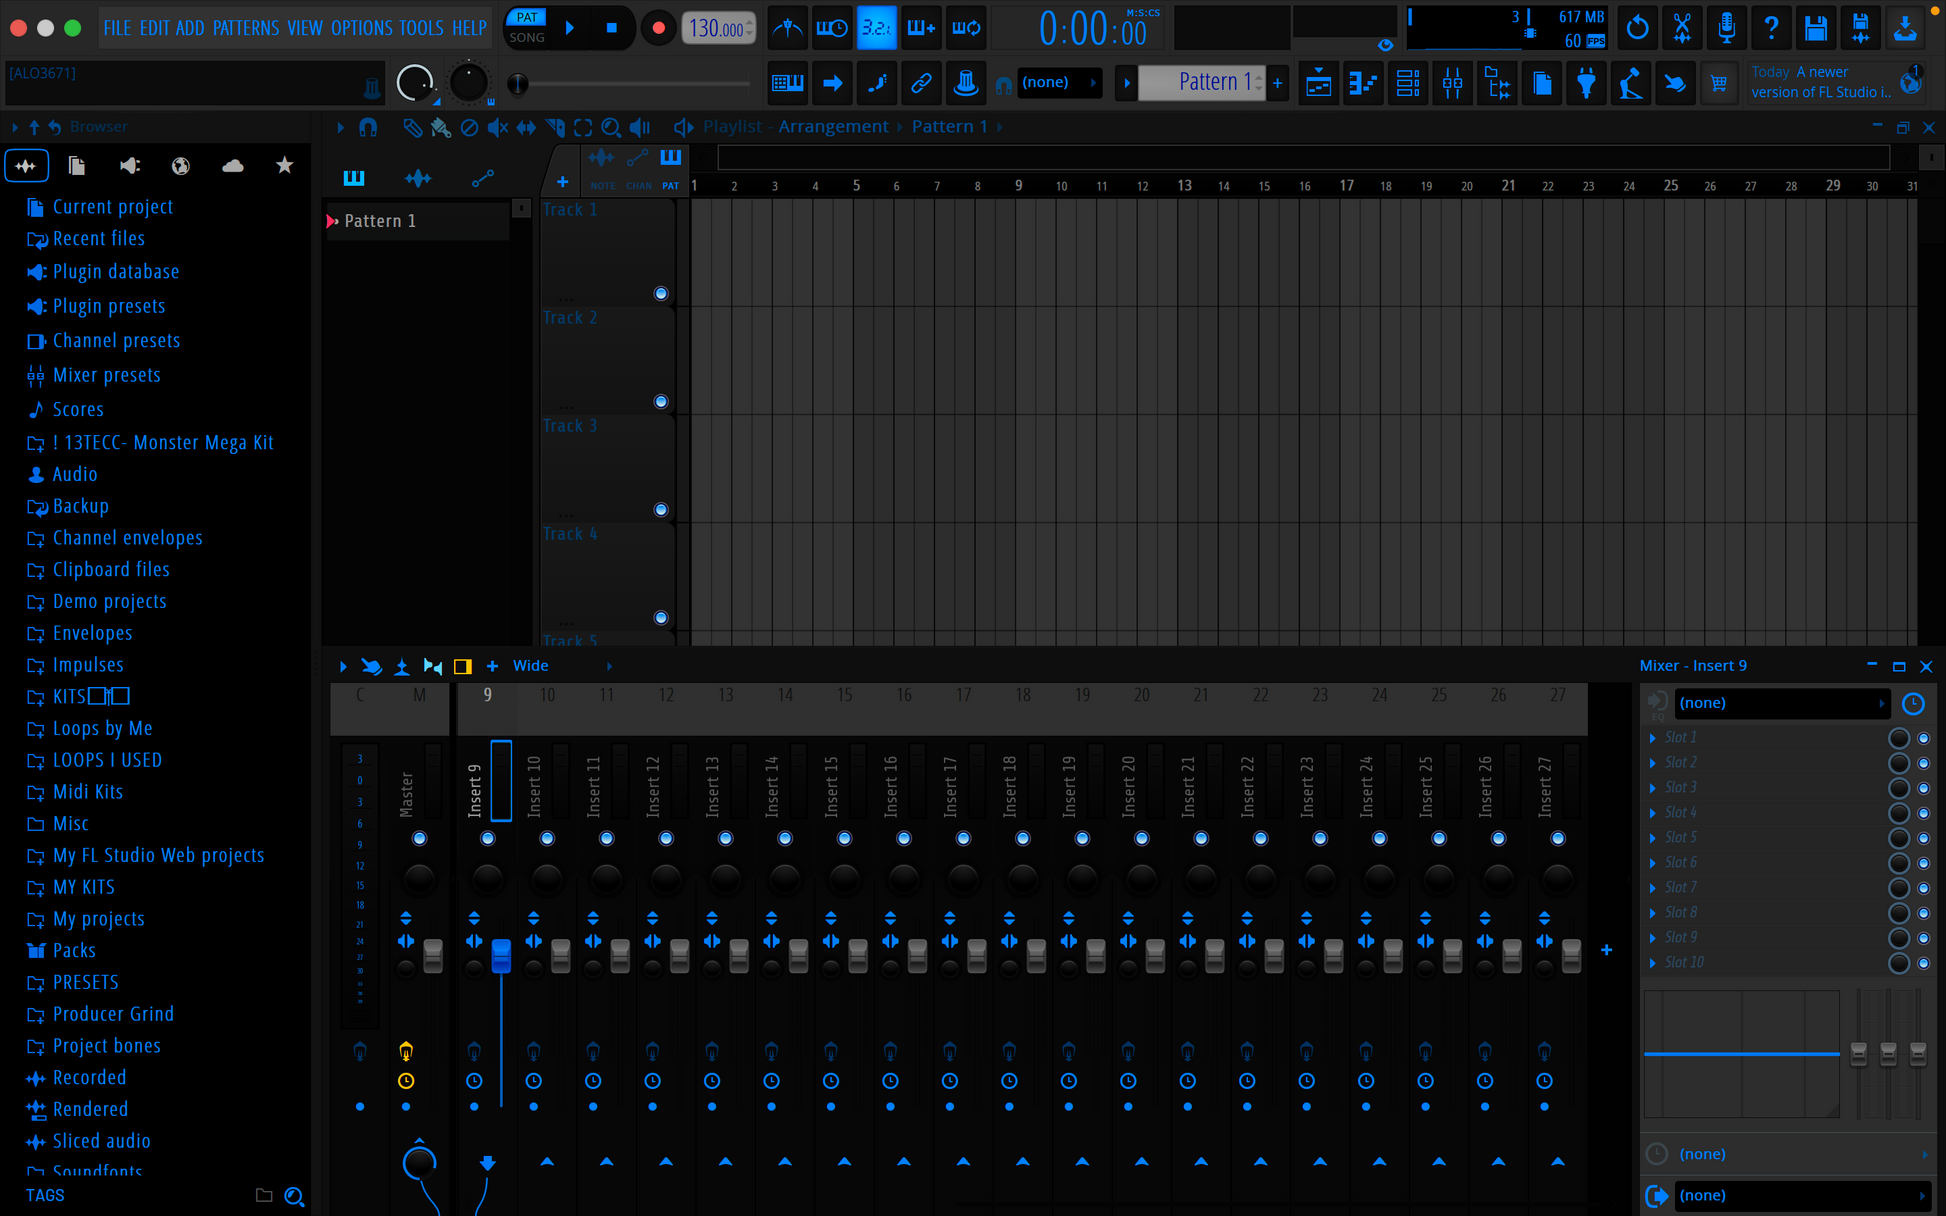This screenshot has height=1216, width=1946.
Task: Open the audio editor scissors icon
Action: (x=1682, y=28)
